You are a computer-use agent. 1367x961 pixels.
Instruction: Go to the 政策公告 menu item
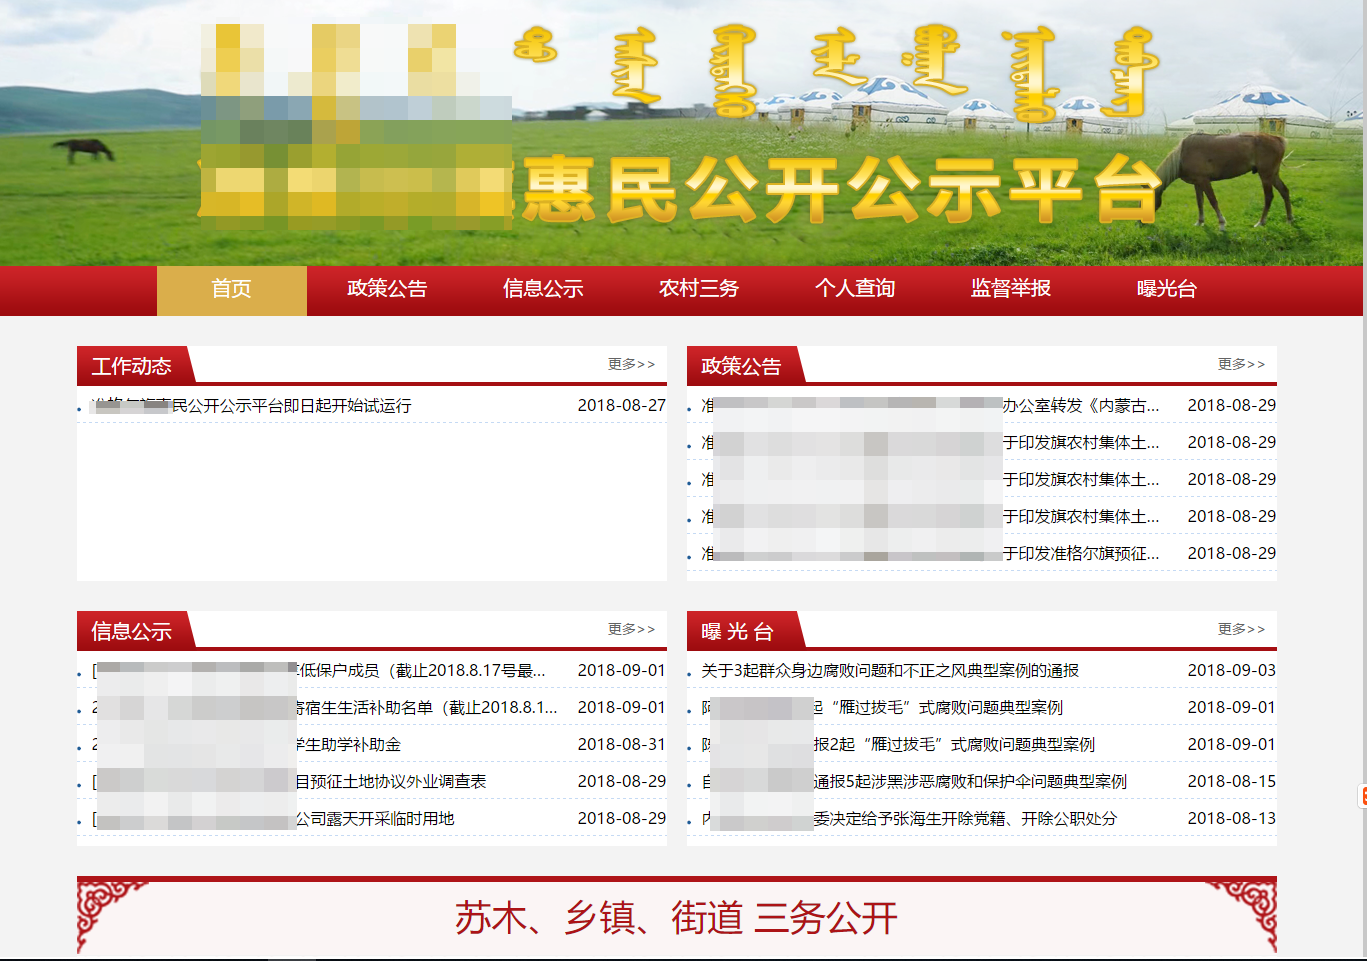387,289
